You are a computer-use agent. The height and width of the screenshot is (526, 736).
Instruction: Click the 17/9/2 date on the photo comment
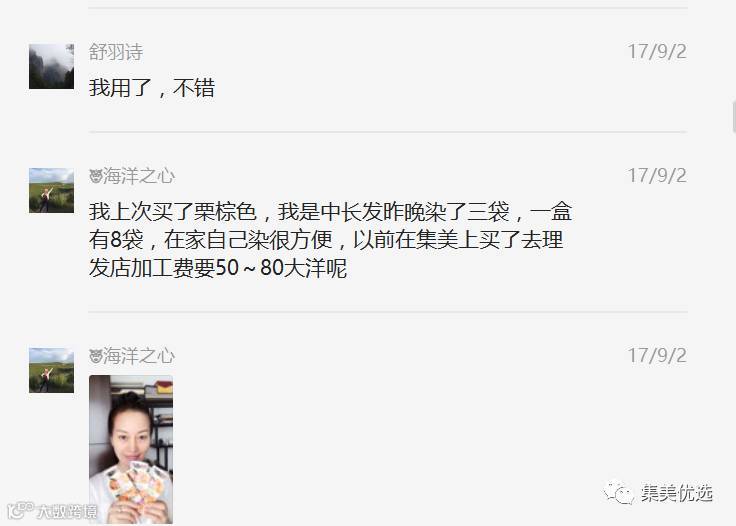click(x=657, y=356)
